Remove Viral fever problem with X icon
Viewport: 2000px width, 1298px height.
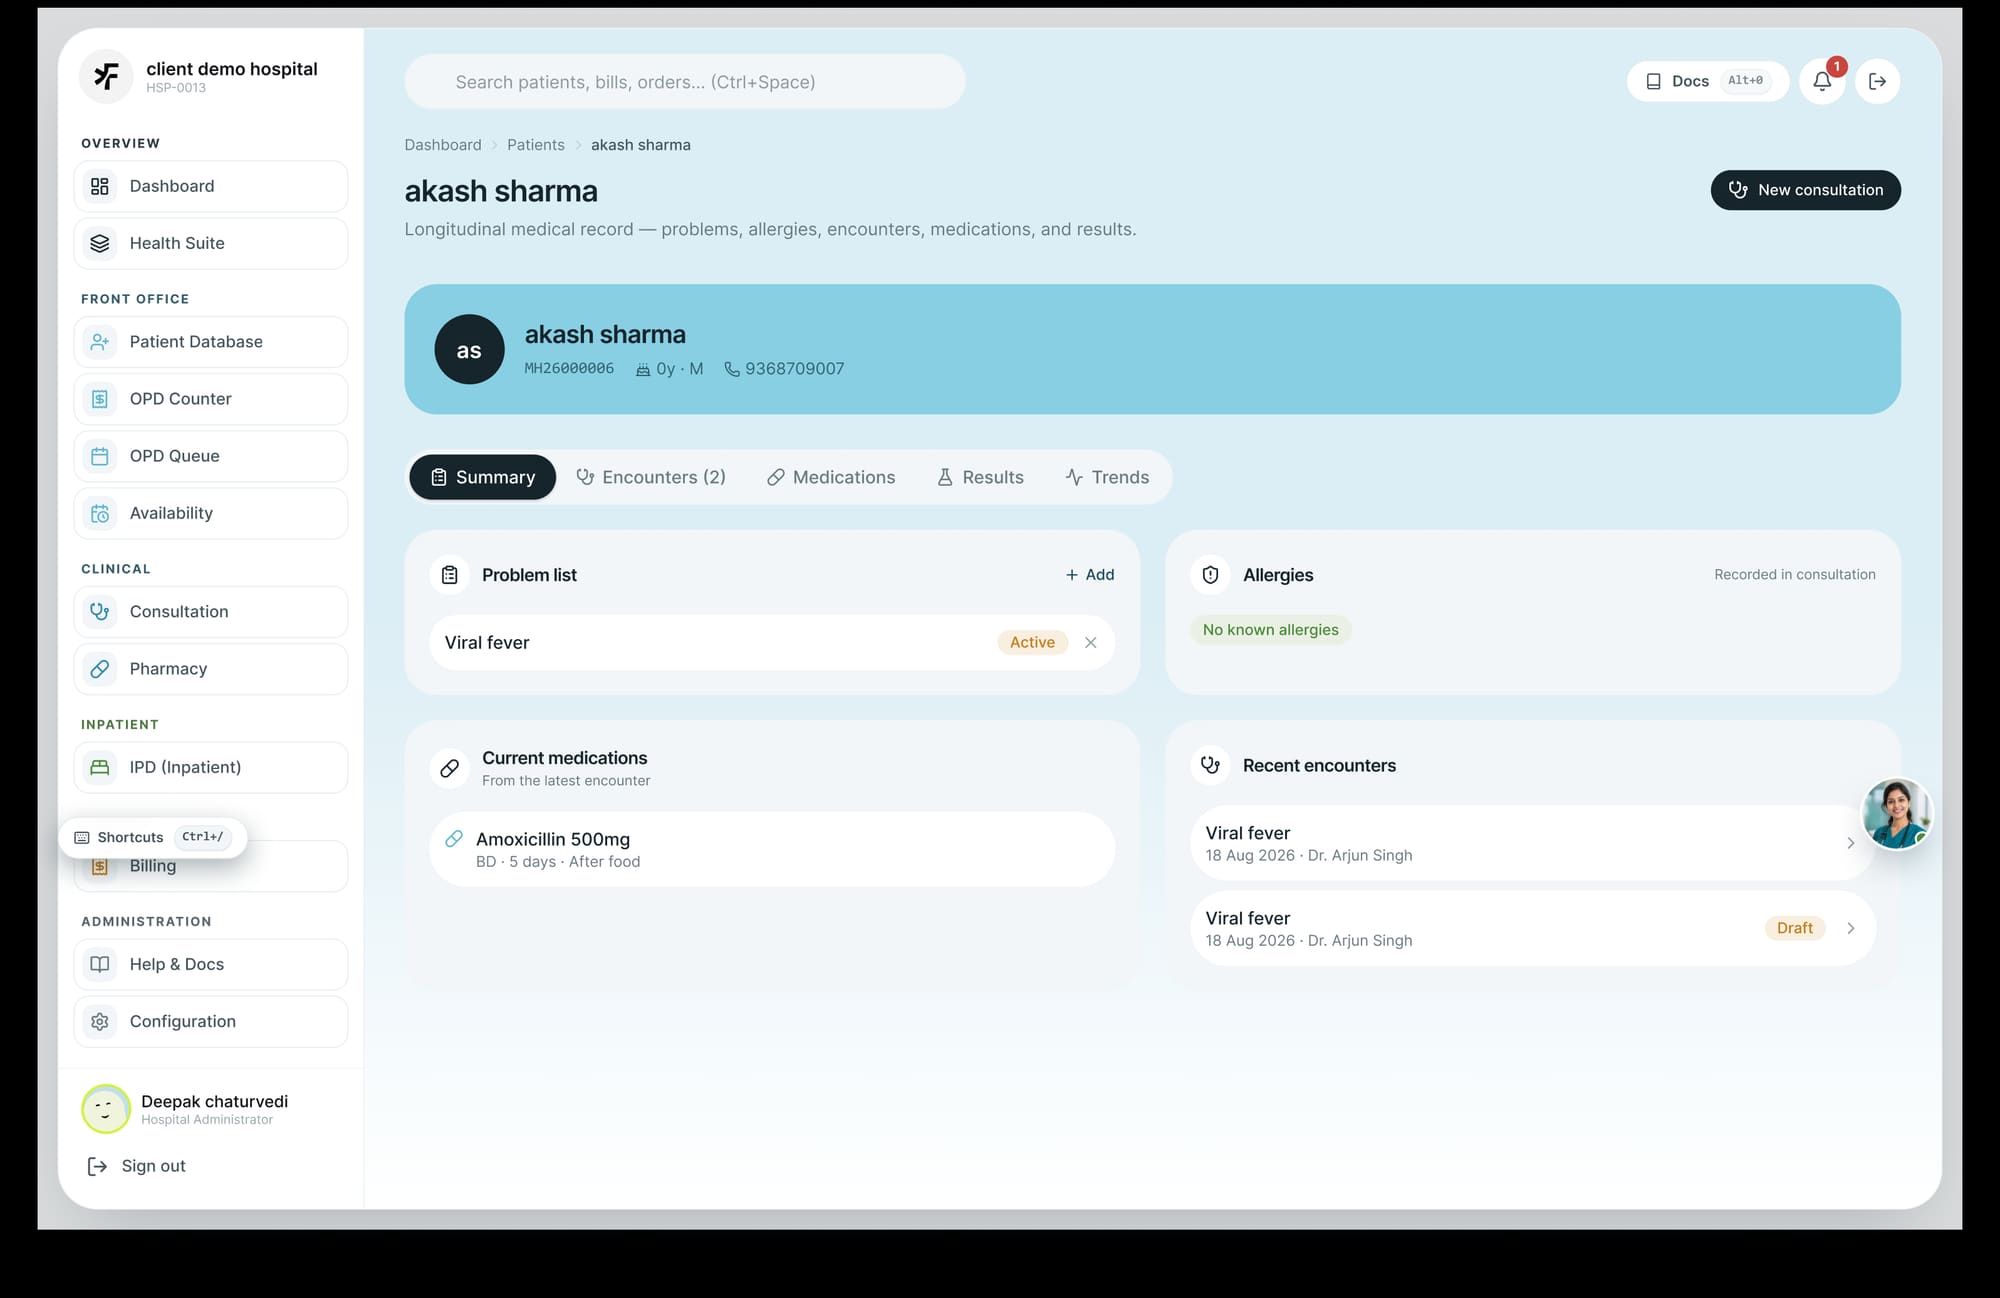(1091, 643)
